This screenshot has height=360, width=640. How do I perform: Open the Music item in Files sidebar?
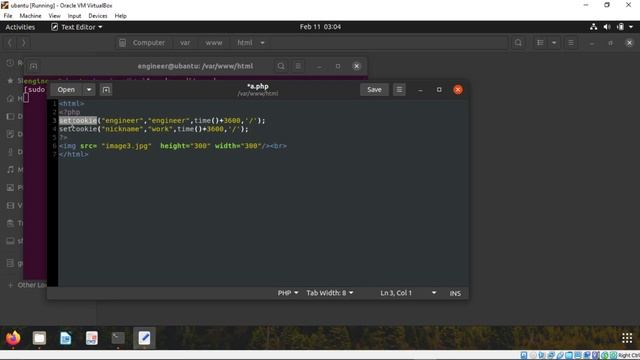pos(14,170)
